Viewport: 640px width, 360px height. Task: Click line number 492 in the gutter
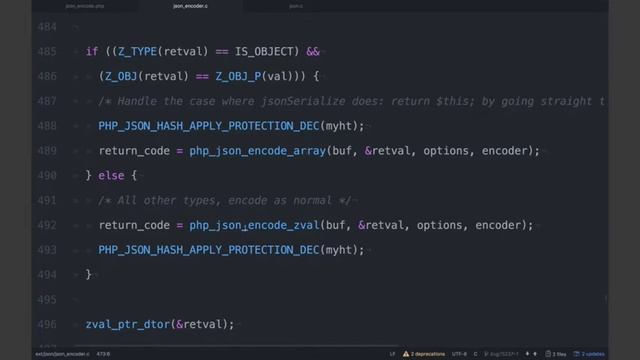pos(47,225)
